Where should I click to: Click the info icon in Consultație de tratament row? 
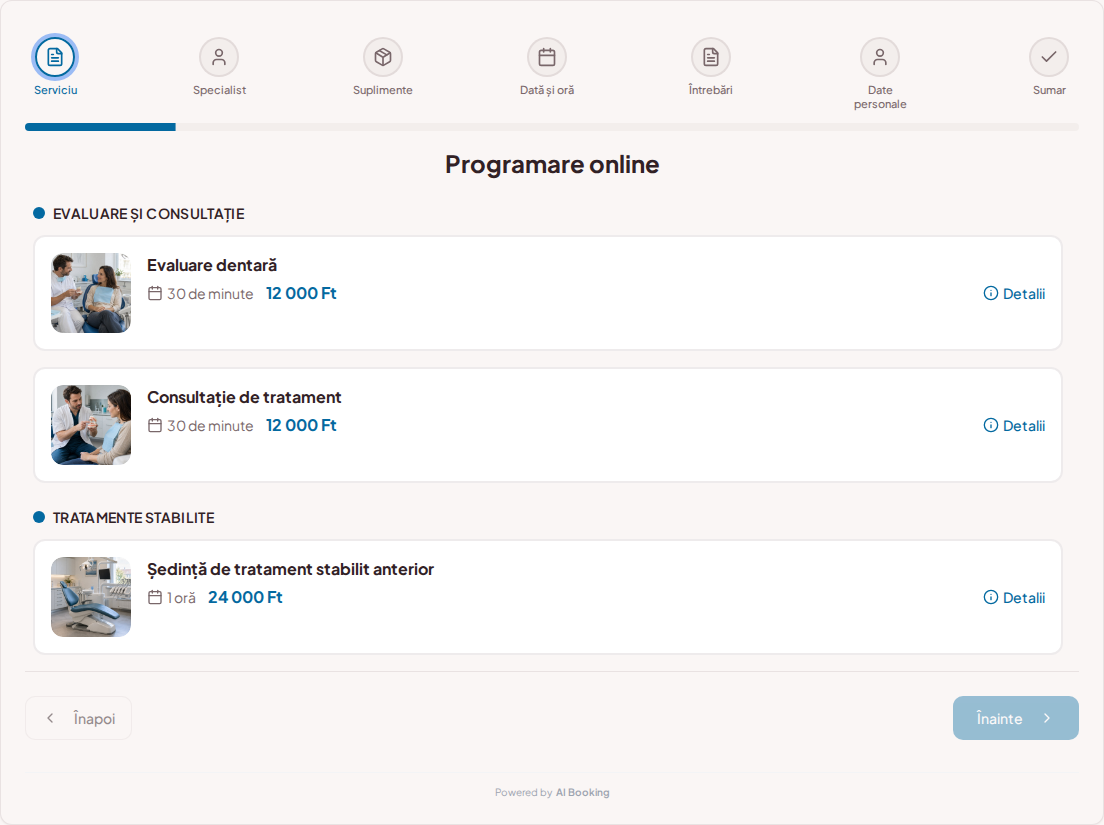991,425
